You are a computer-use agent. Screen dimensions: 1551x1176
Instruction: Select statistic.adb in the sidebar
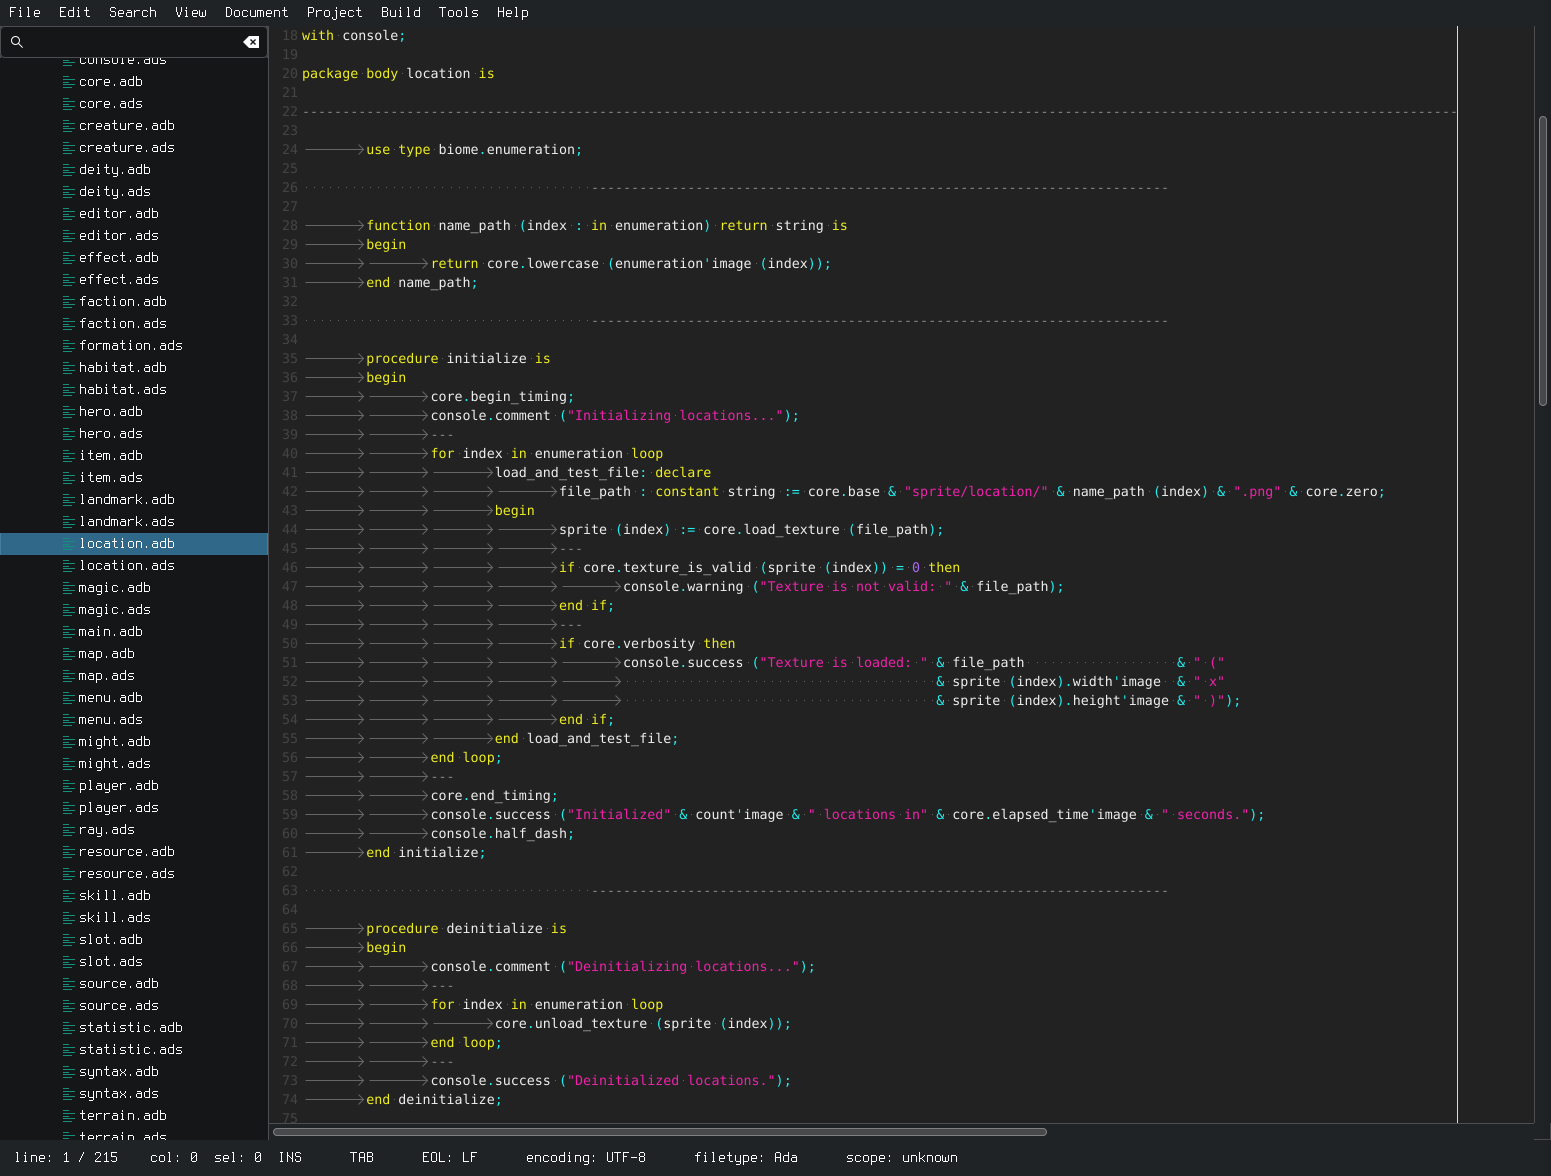pos(131,1028)
